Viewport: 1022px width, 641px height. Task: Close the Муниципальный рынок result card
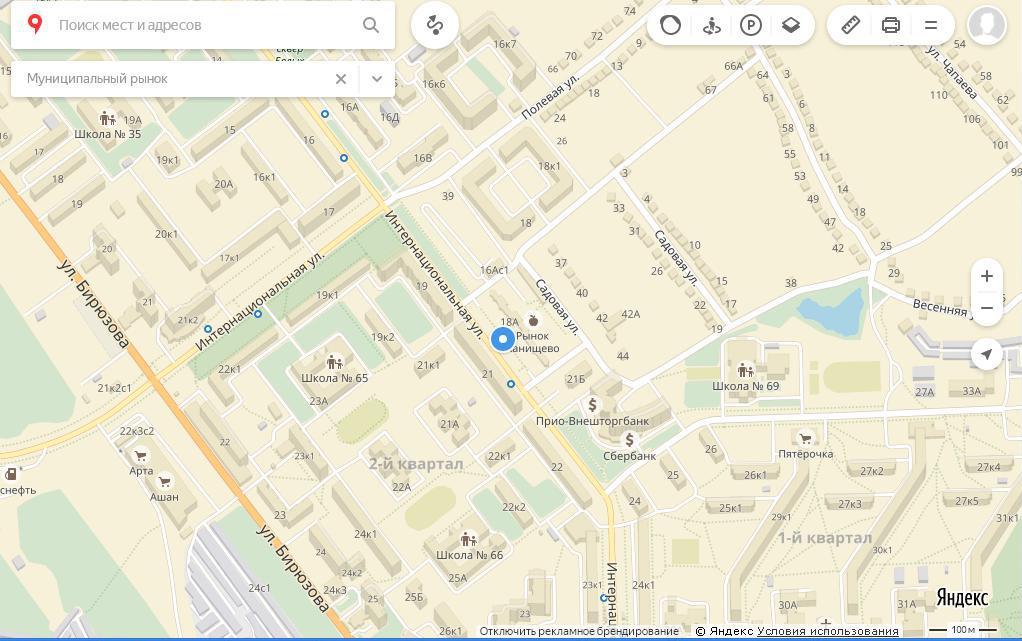tap(340, 79)
